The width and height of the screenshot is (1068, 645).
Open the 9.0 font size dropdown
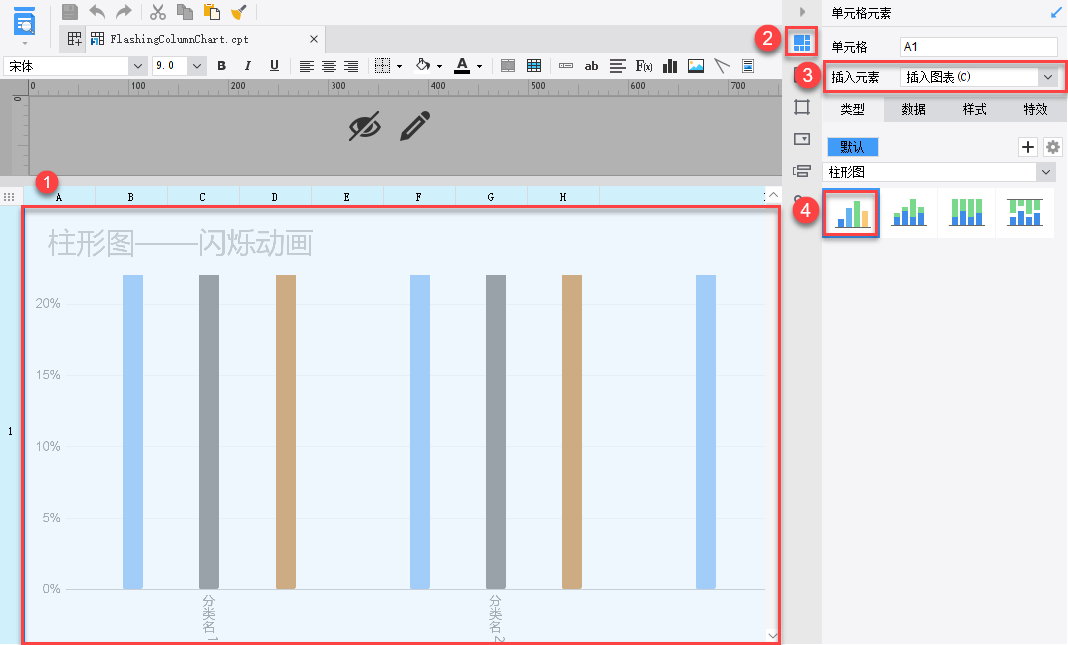coord(197,66)
